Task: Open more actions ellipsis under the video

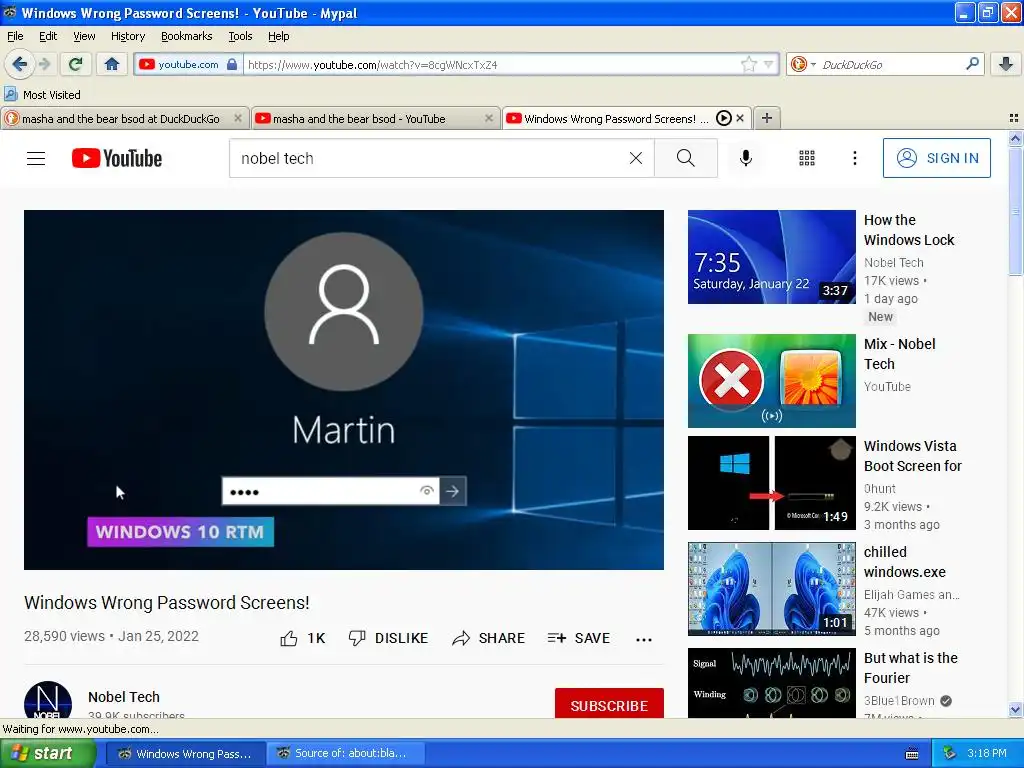Action: click(644, 639)
